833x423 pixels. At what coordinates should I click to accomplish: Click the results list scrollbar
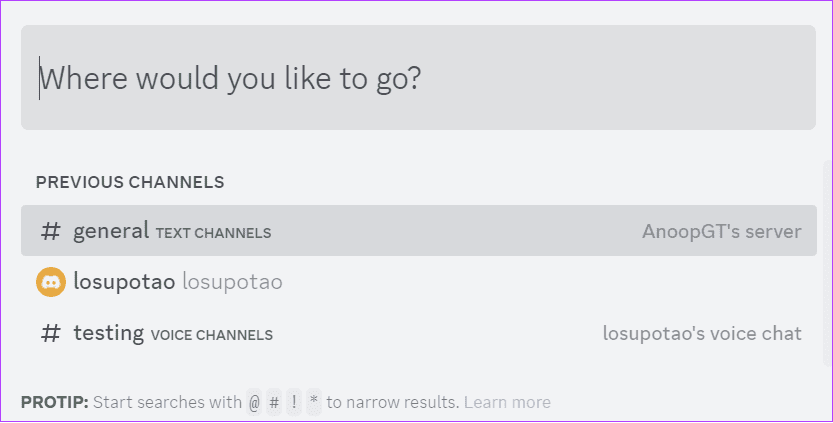827,263
